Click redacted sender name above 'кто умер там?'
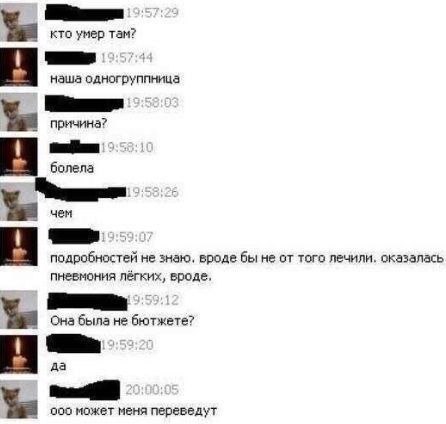Screen dimensions: 446x424 click(x=85, y=13)
